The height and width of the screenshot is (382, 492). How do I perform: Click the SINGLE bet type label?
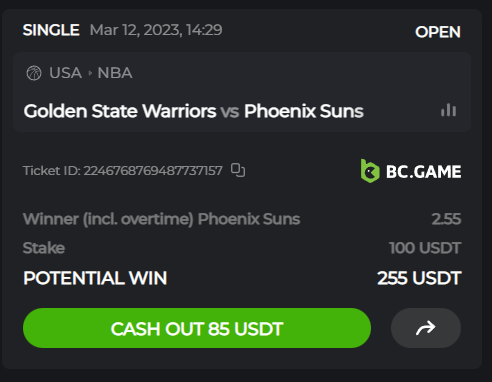[51, 30]
